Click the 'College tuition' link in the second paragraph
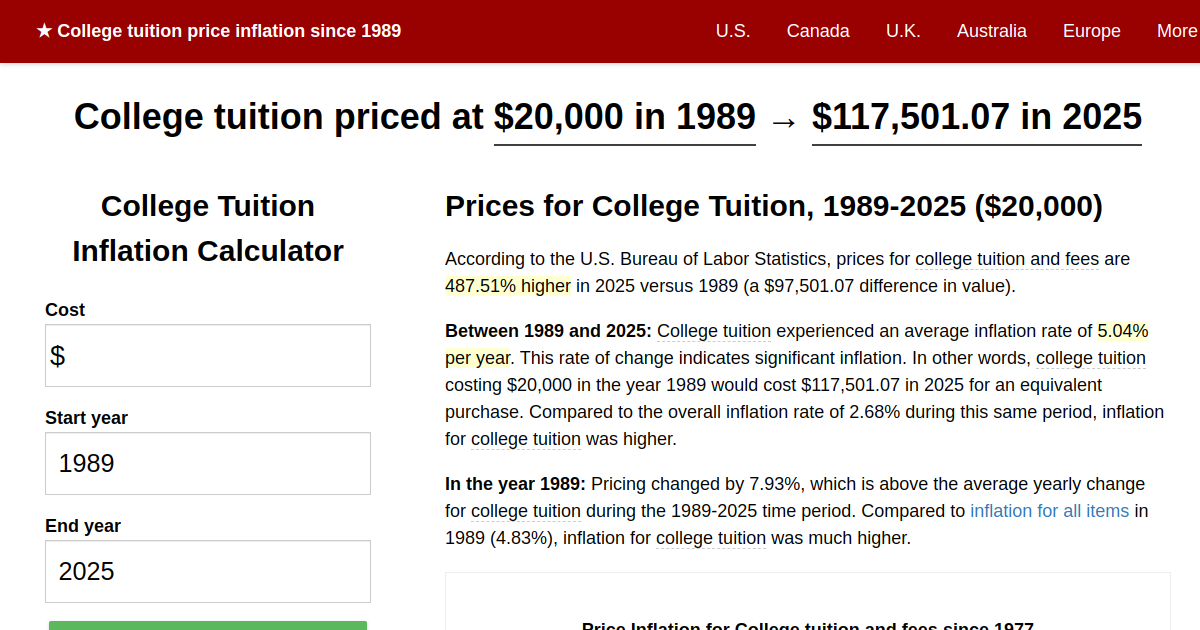1200x630 pixels. [x=713, y=330]
